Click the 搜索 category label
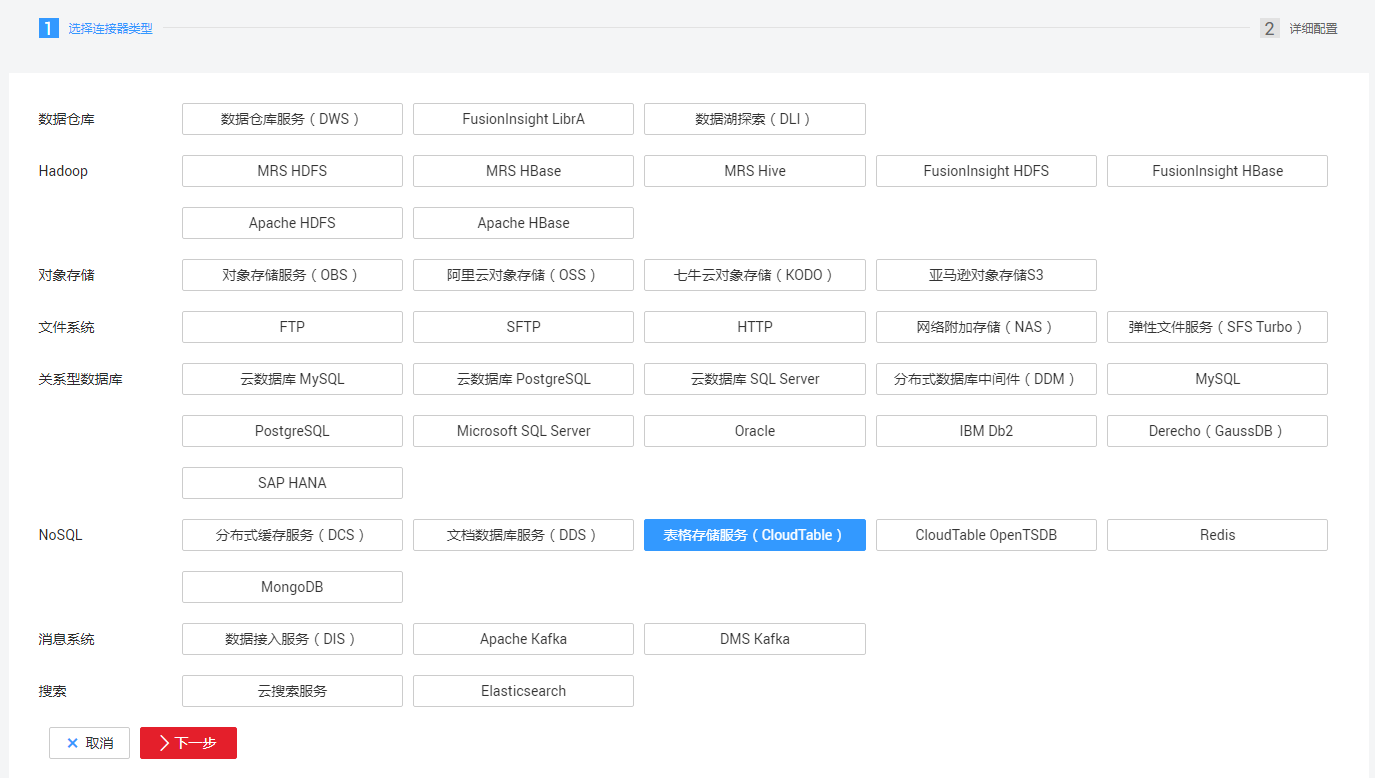The width and height of the screenshot is (1375, 778). [53, 691]
